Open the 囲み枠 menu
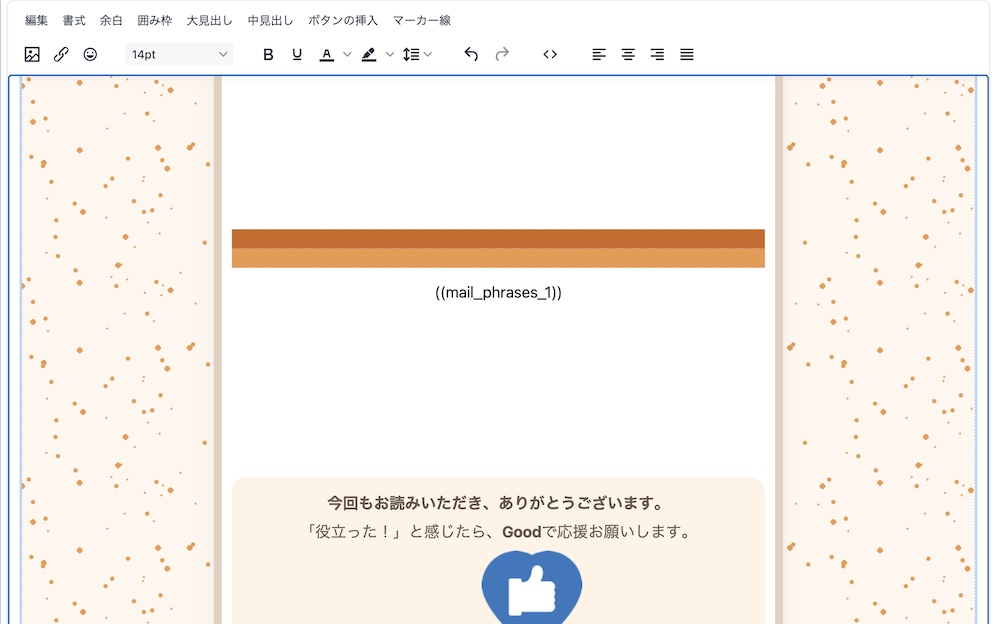The width and height of the screenshot is (1000, 624). pos(154,20)
